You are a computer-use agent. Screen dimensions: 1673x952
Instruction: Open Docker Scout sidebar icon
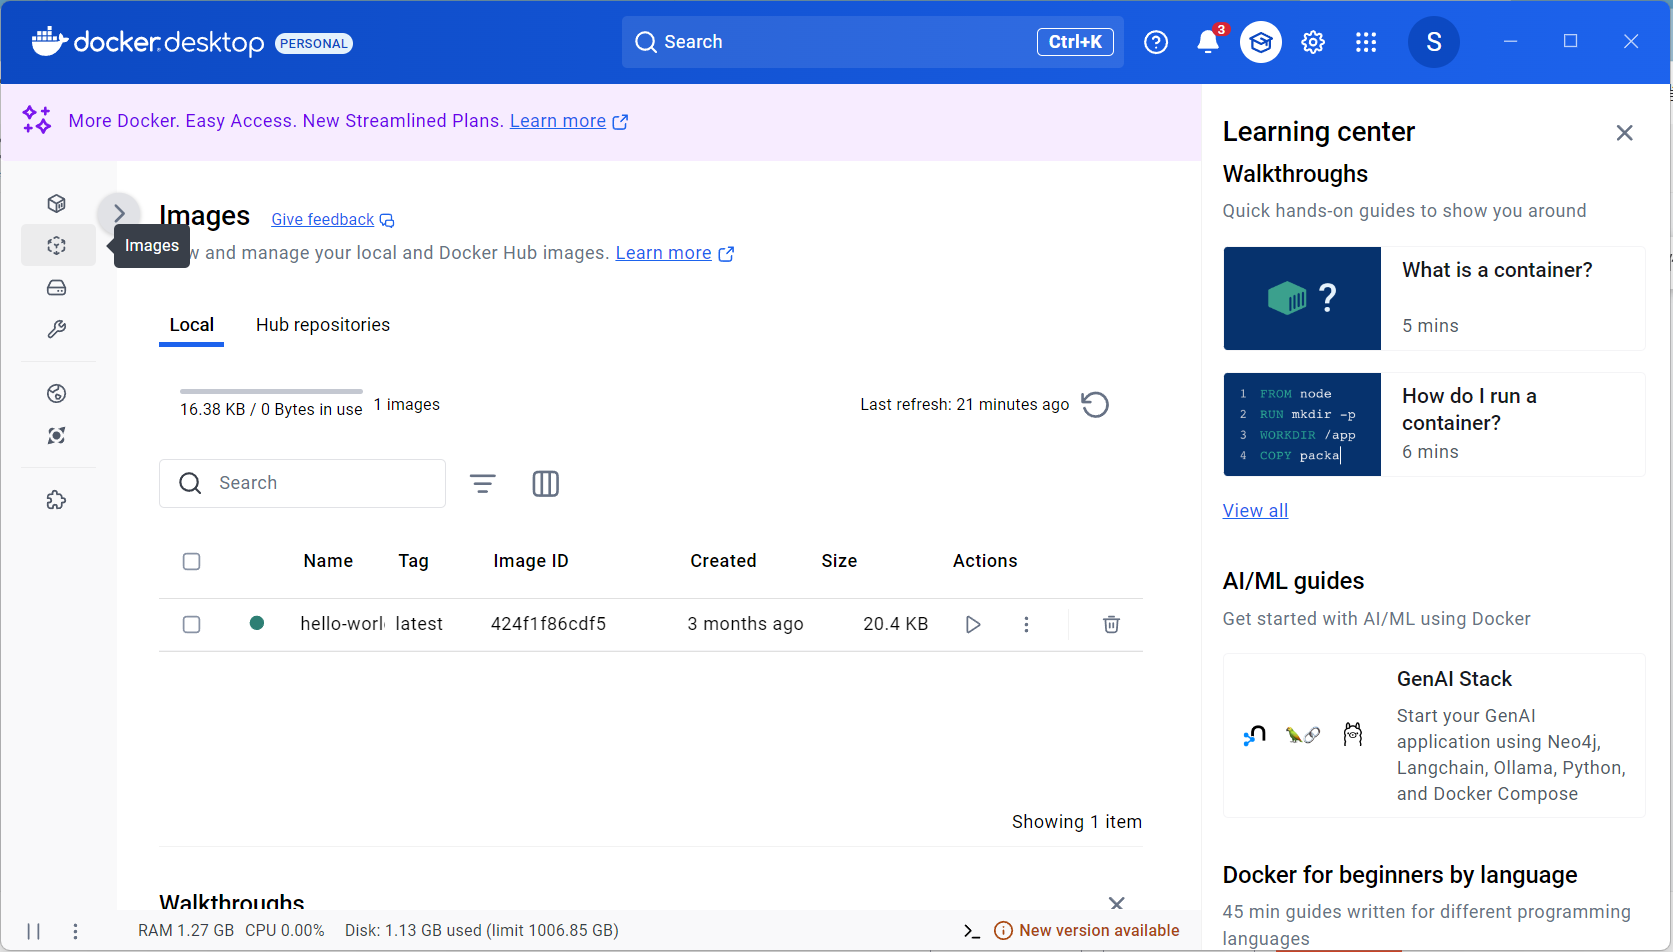[57, 436]
